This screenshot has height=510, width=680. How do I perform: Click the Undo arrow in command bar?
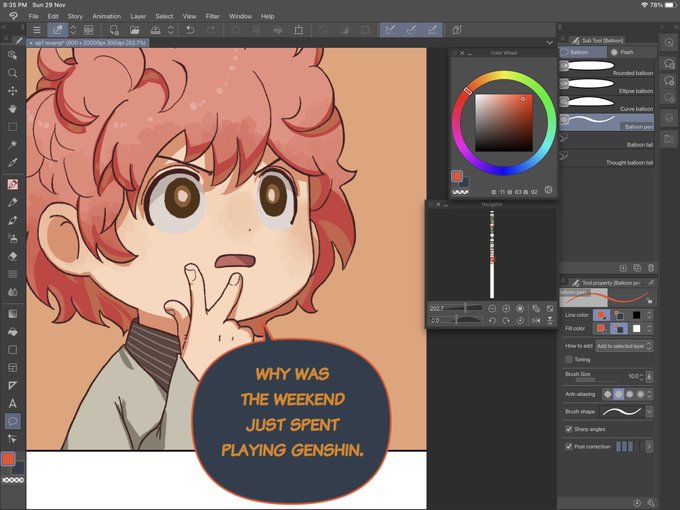click(x=190, y=30)
